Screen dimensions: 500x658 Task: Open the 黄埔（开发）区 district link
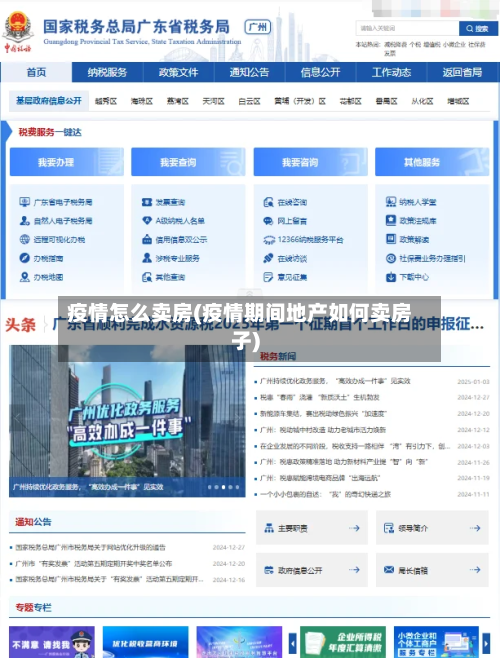tap(300, 101)
